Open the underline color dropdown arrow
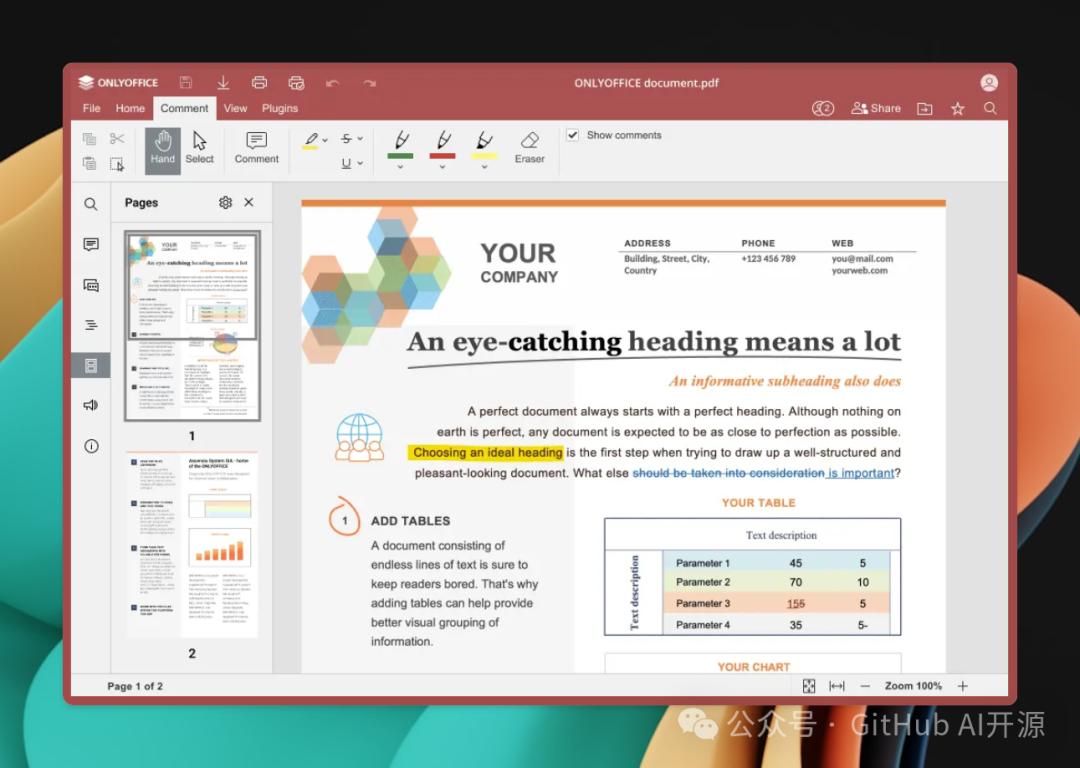Image resolution: width=1080 pixels, height=768 pixels. pyautogui.click(x=360, y=163)
